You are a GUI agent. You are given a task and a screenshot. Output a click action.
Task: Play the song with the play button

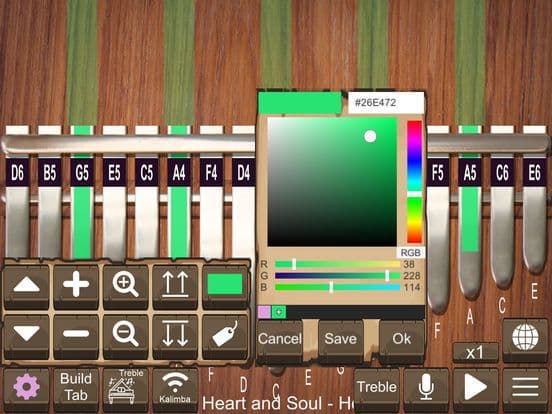476,389
